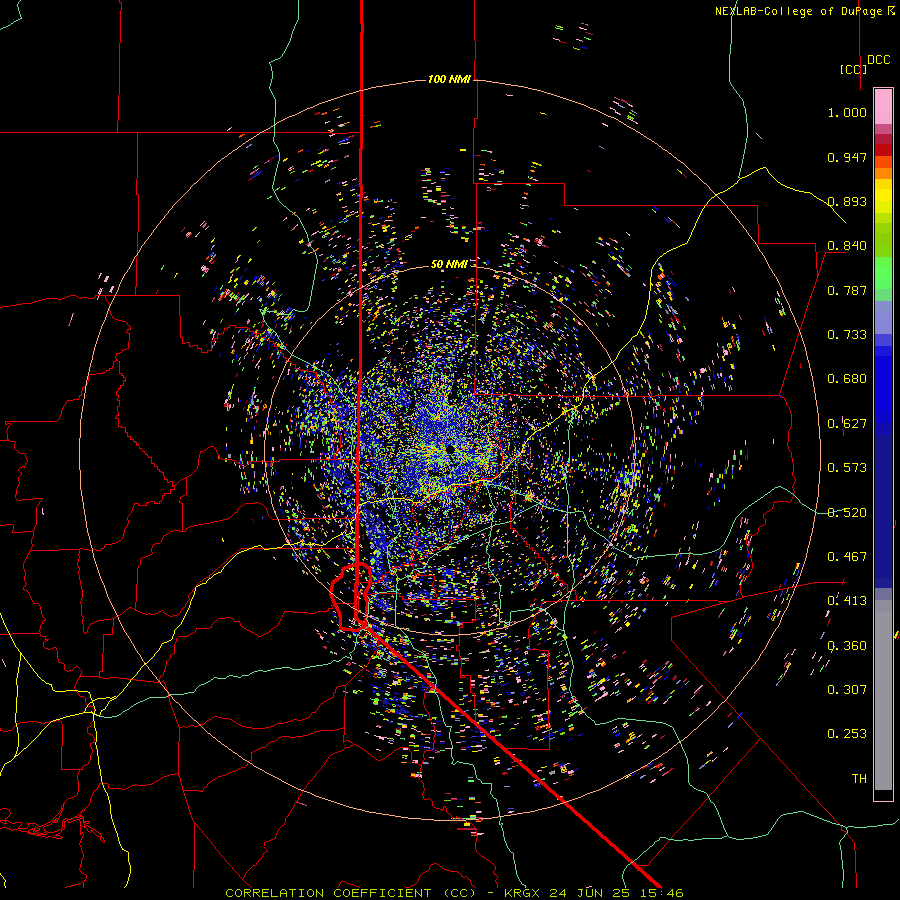Image resolution: width=900 pixels, height=900 pixels.
Task: Click the 0.893 scale value
Action: [847, 201]
